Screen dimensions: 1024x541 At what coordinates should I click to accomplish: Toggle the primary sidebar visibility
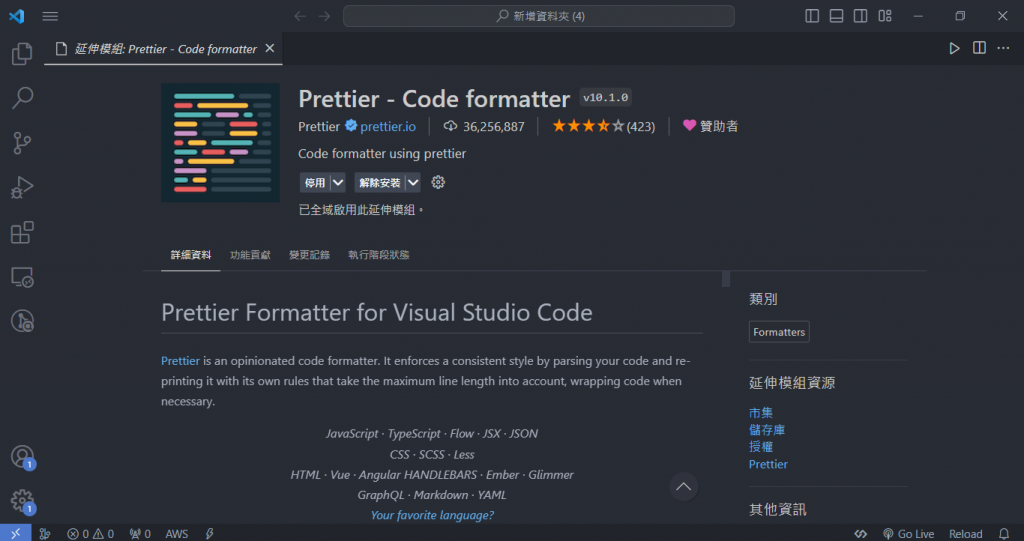[x=812, y=16]
